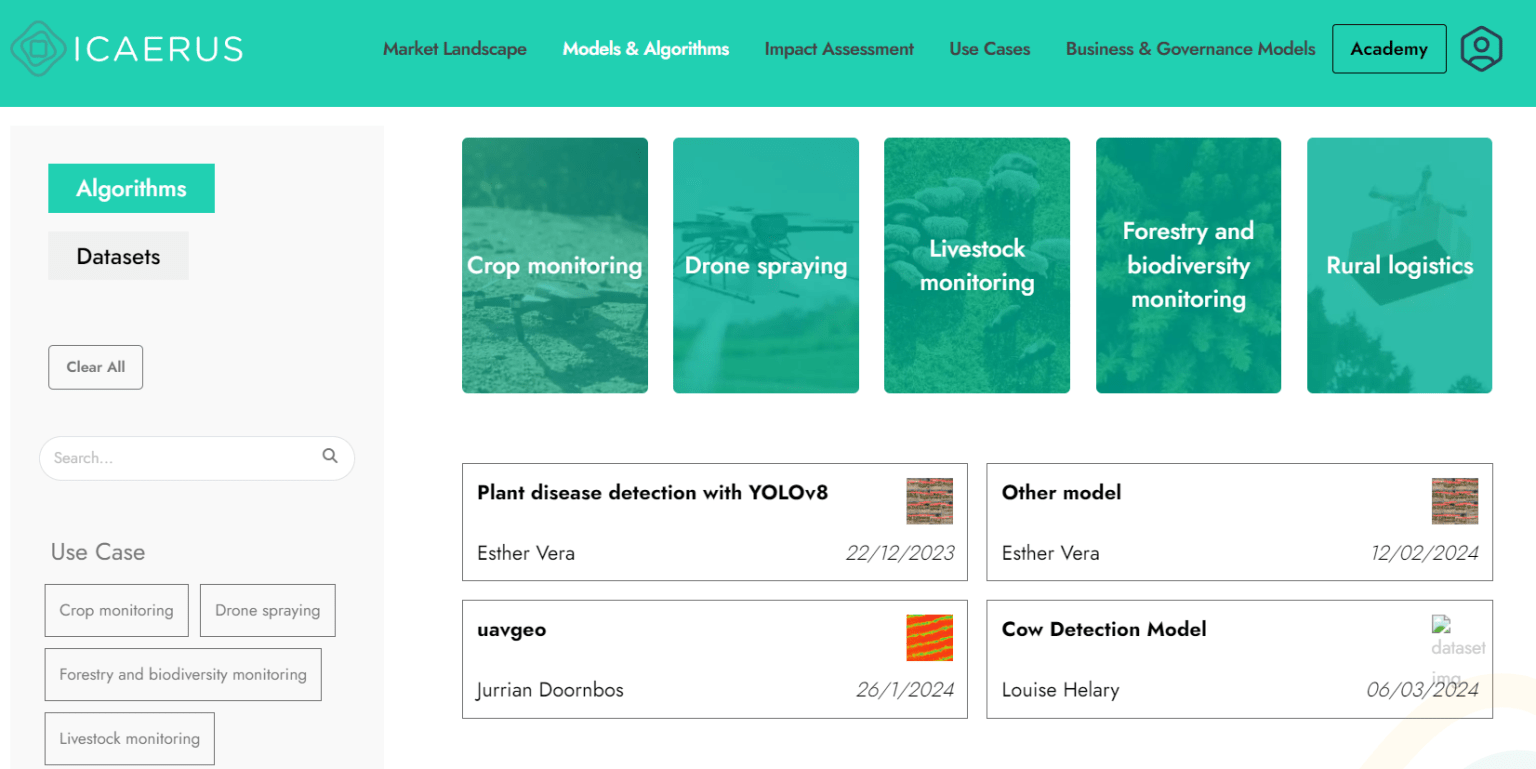Image resolution: width=1536 pixels, height=769 pixels.
Task: Open the Impact Assessment menu
Action: click(x=839, y=49)
